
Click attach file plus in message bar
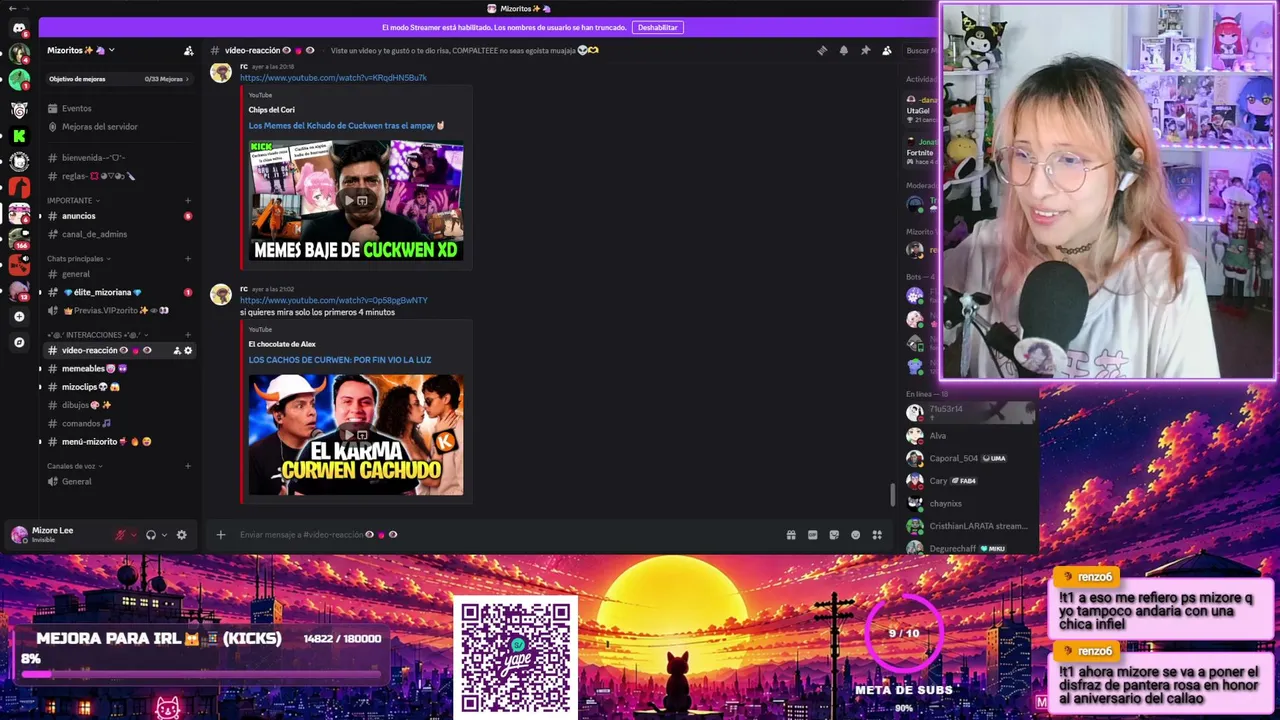[x=221, y=535]
